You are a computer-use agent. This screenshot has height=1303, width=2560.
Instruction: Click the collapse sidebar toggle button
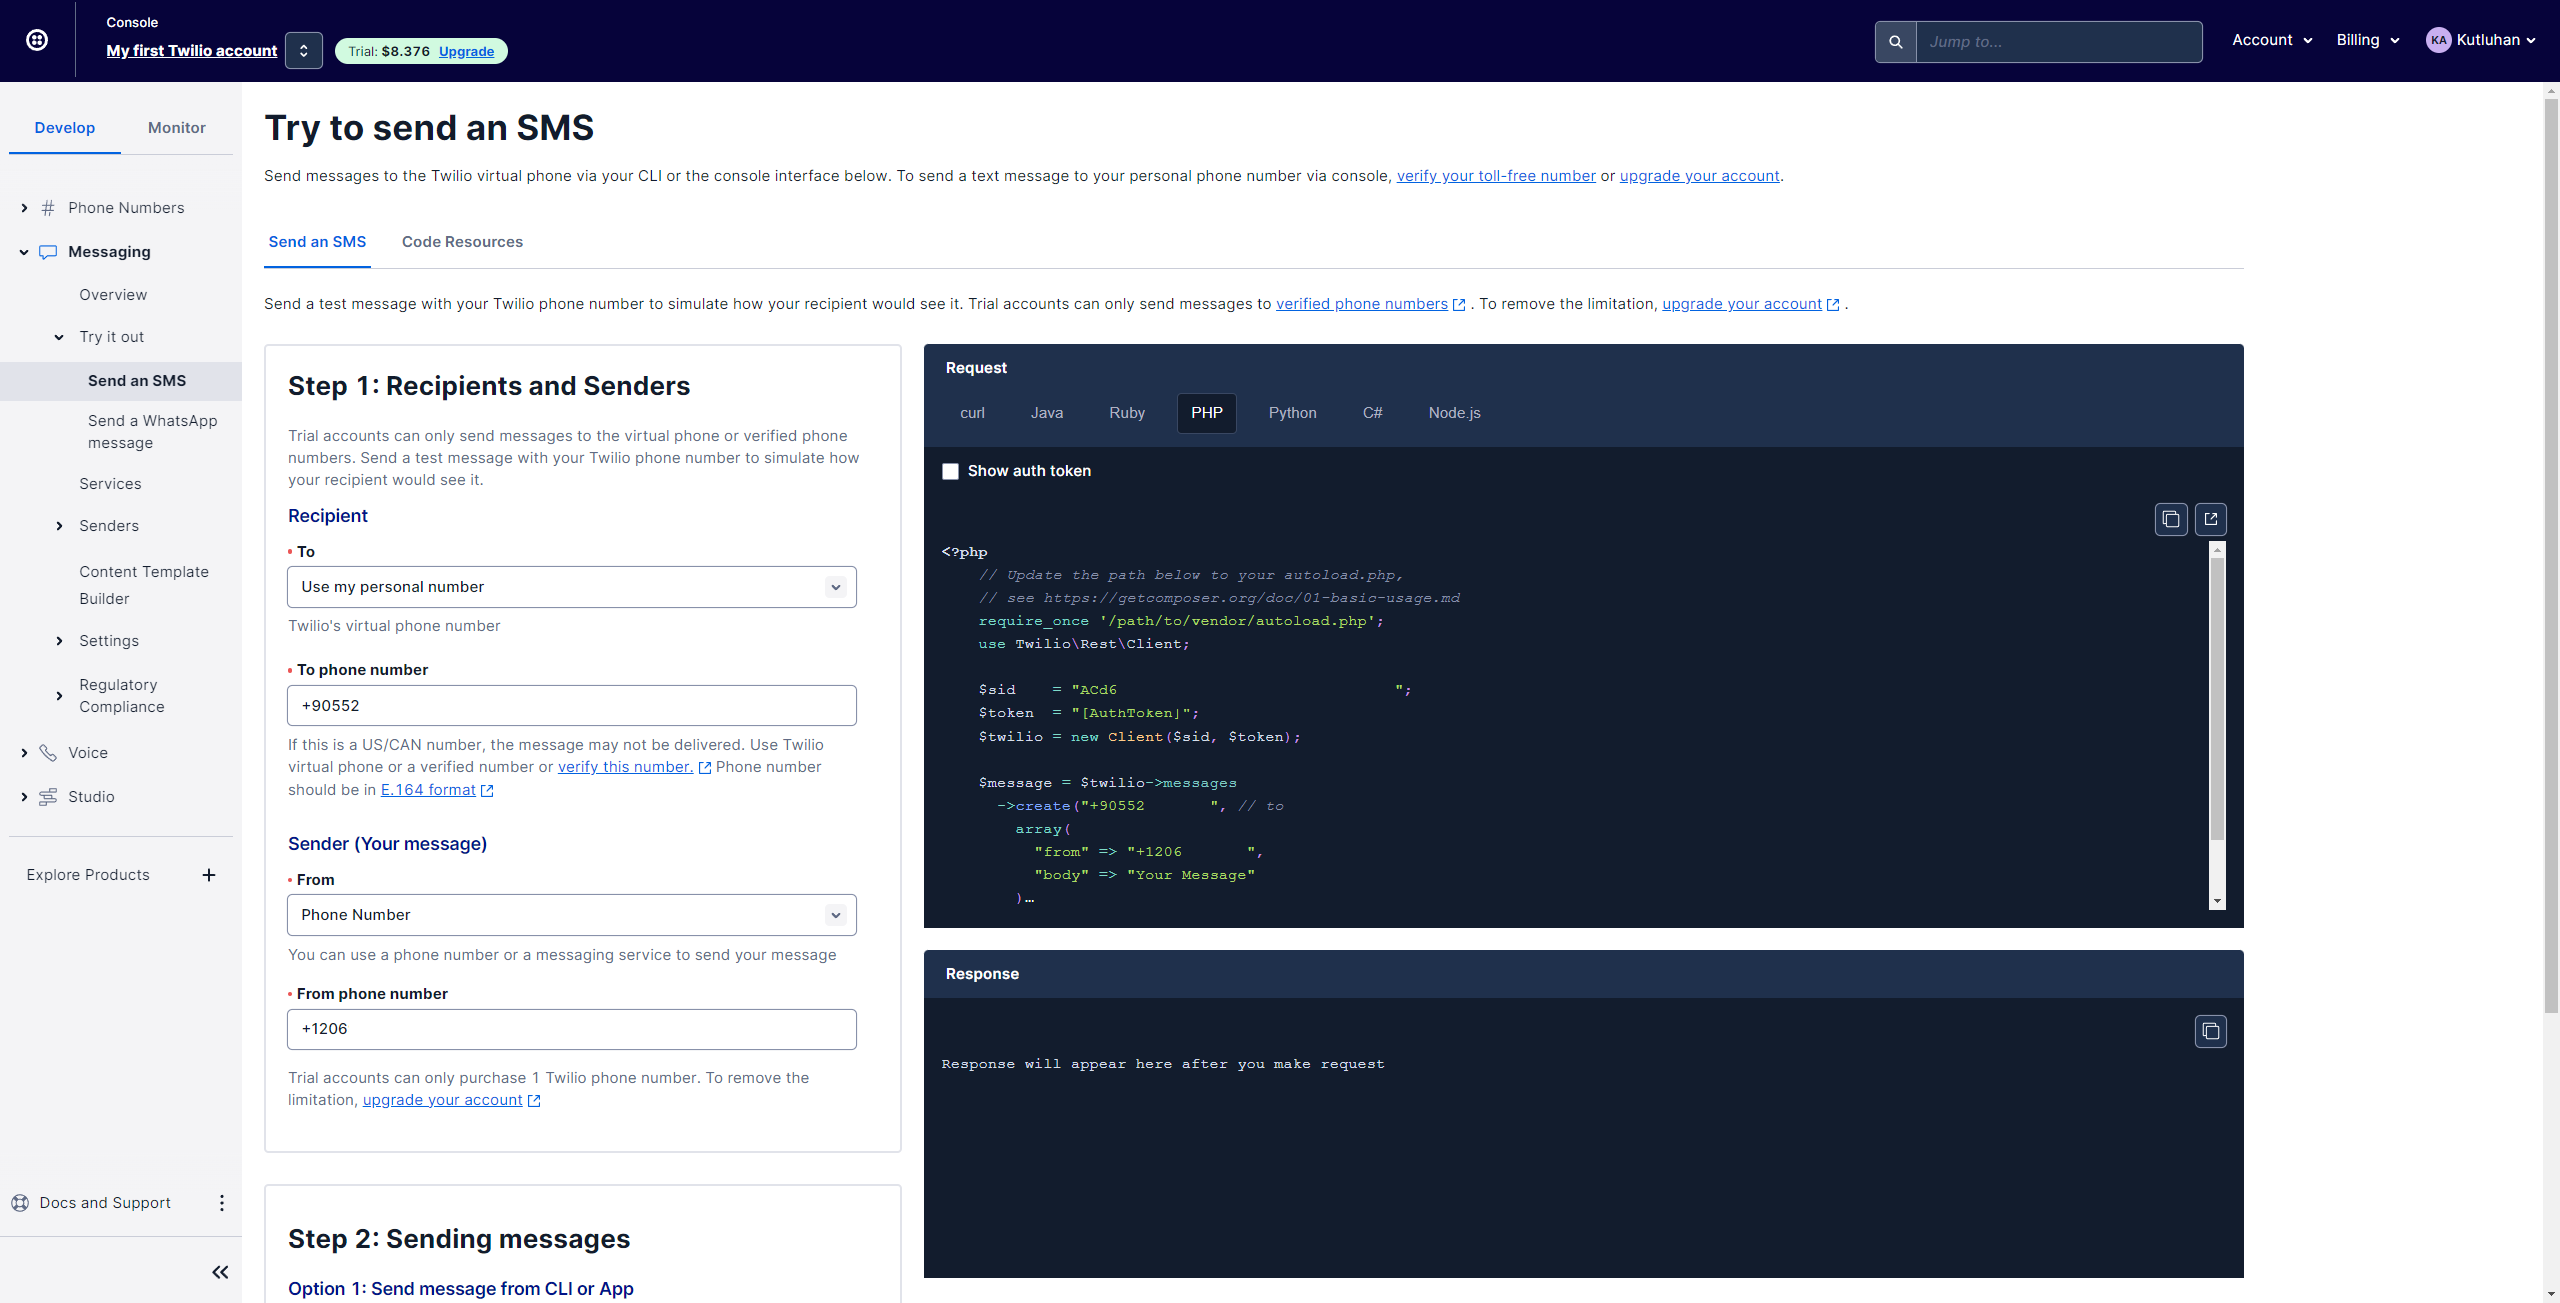(218, 1270)
